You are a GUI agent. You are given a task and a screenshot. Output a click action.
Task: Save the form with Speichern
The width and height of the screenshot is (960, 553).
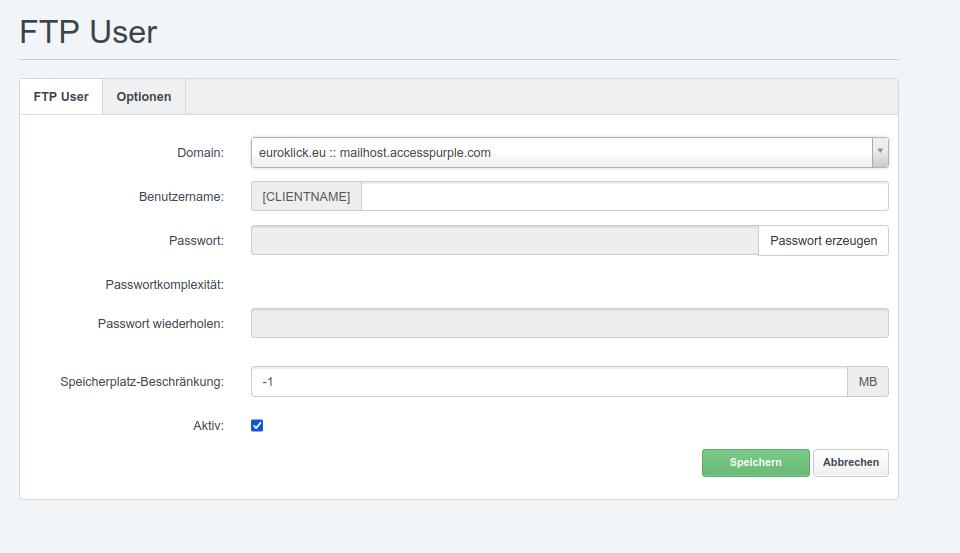(x=756, y=462)
